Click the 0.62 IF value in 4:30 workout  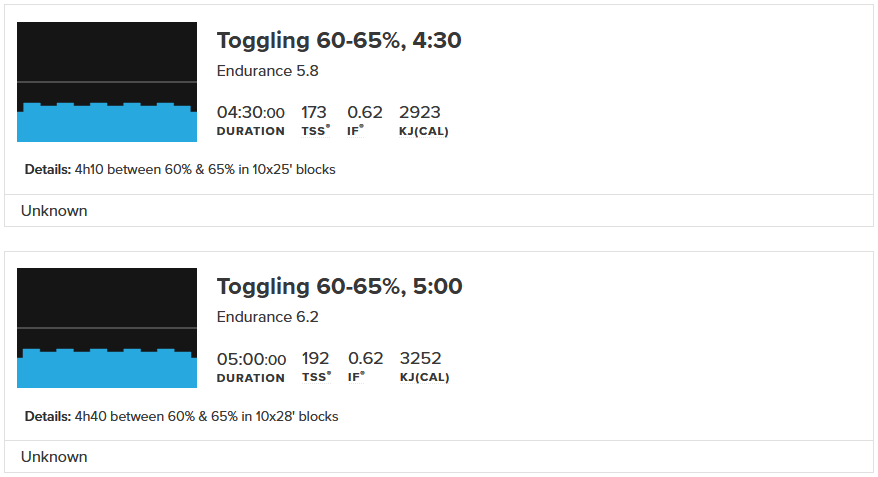point(364,113)
